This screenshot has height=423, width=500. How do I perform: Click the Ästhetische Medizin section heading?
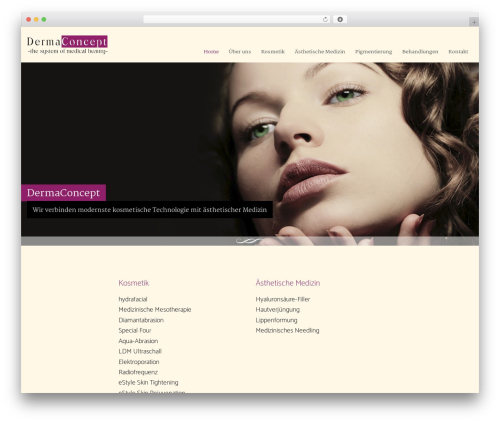[288, 283]
